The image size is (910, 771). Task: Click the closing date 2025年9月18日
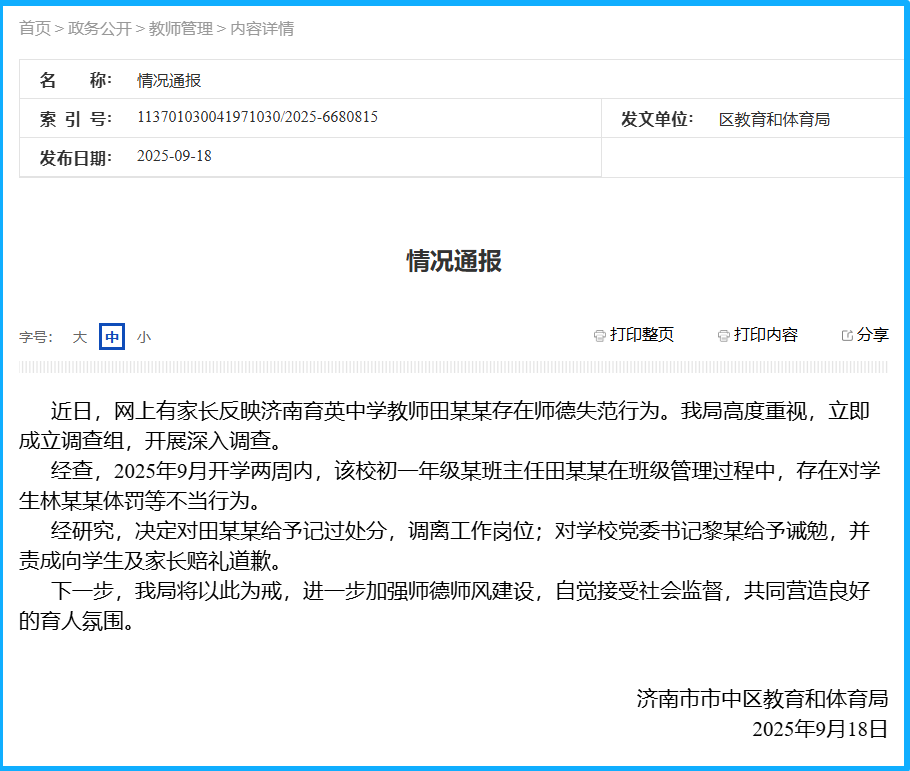point(820,728)
